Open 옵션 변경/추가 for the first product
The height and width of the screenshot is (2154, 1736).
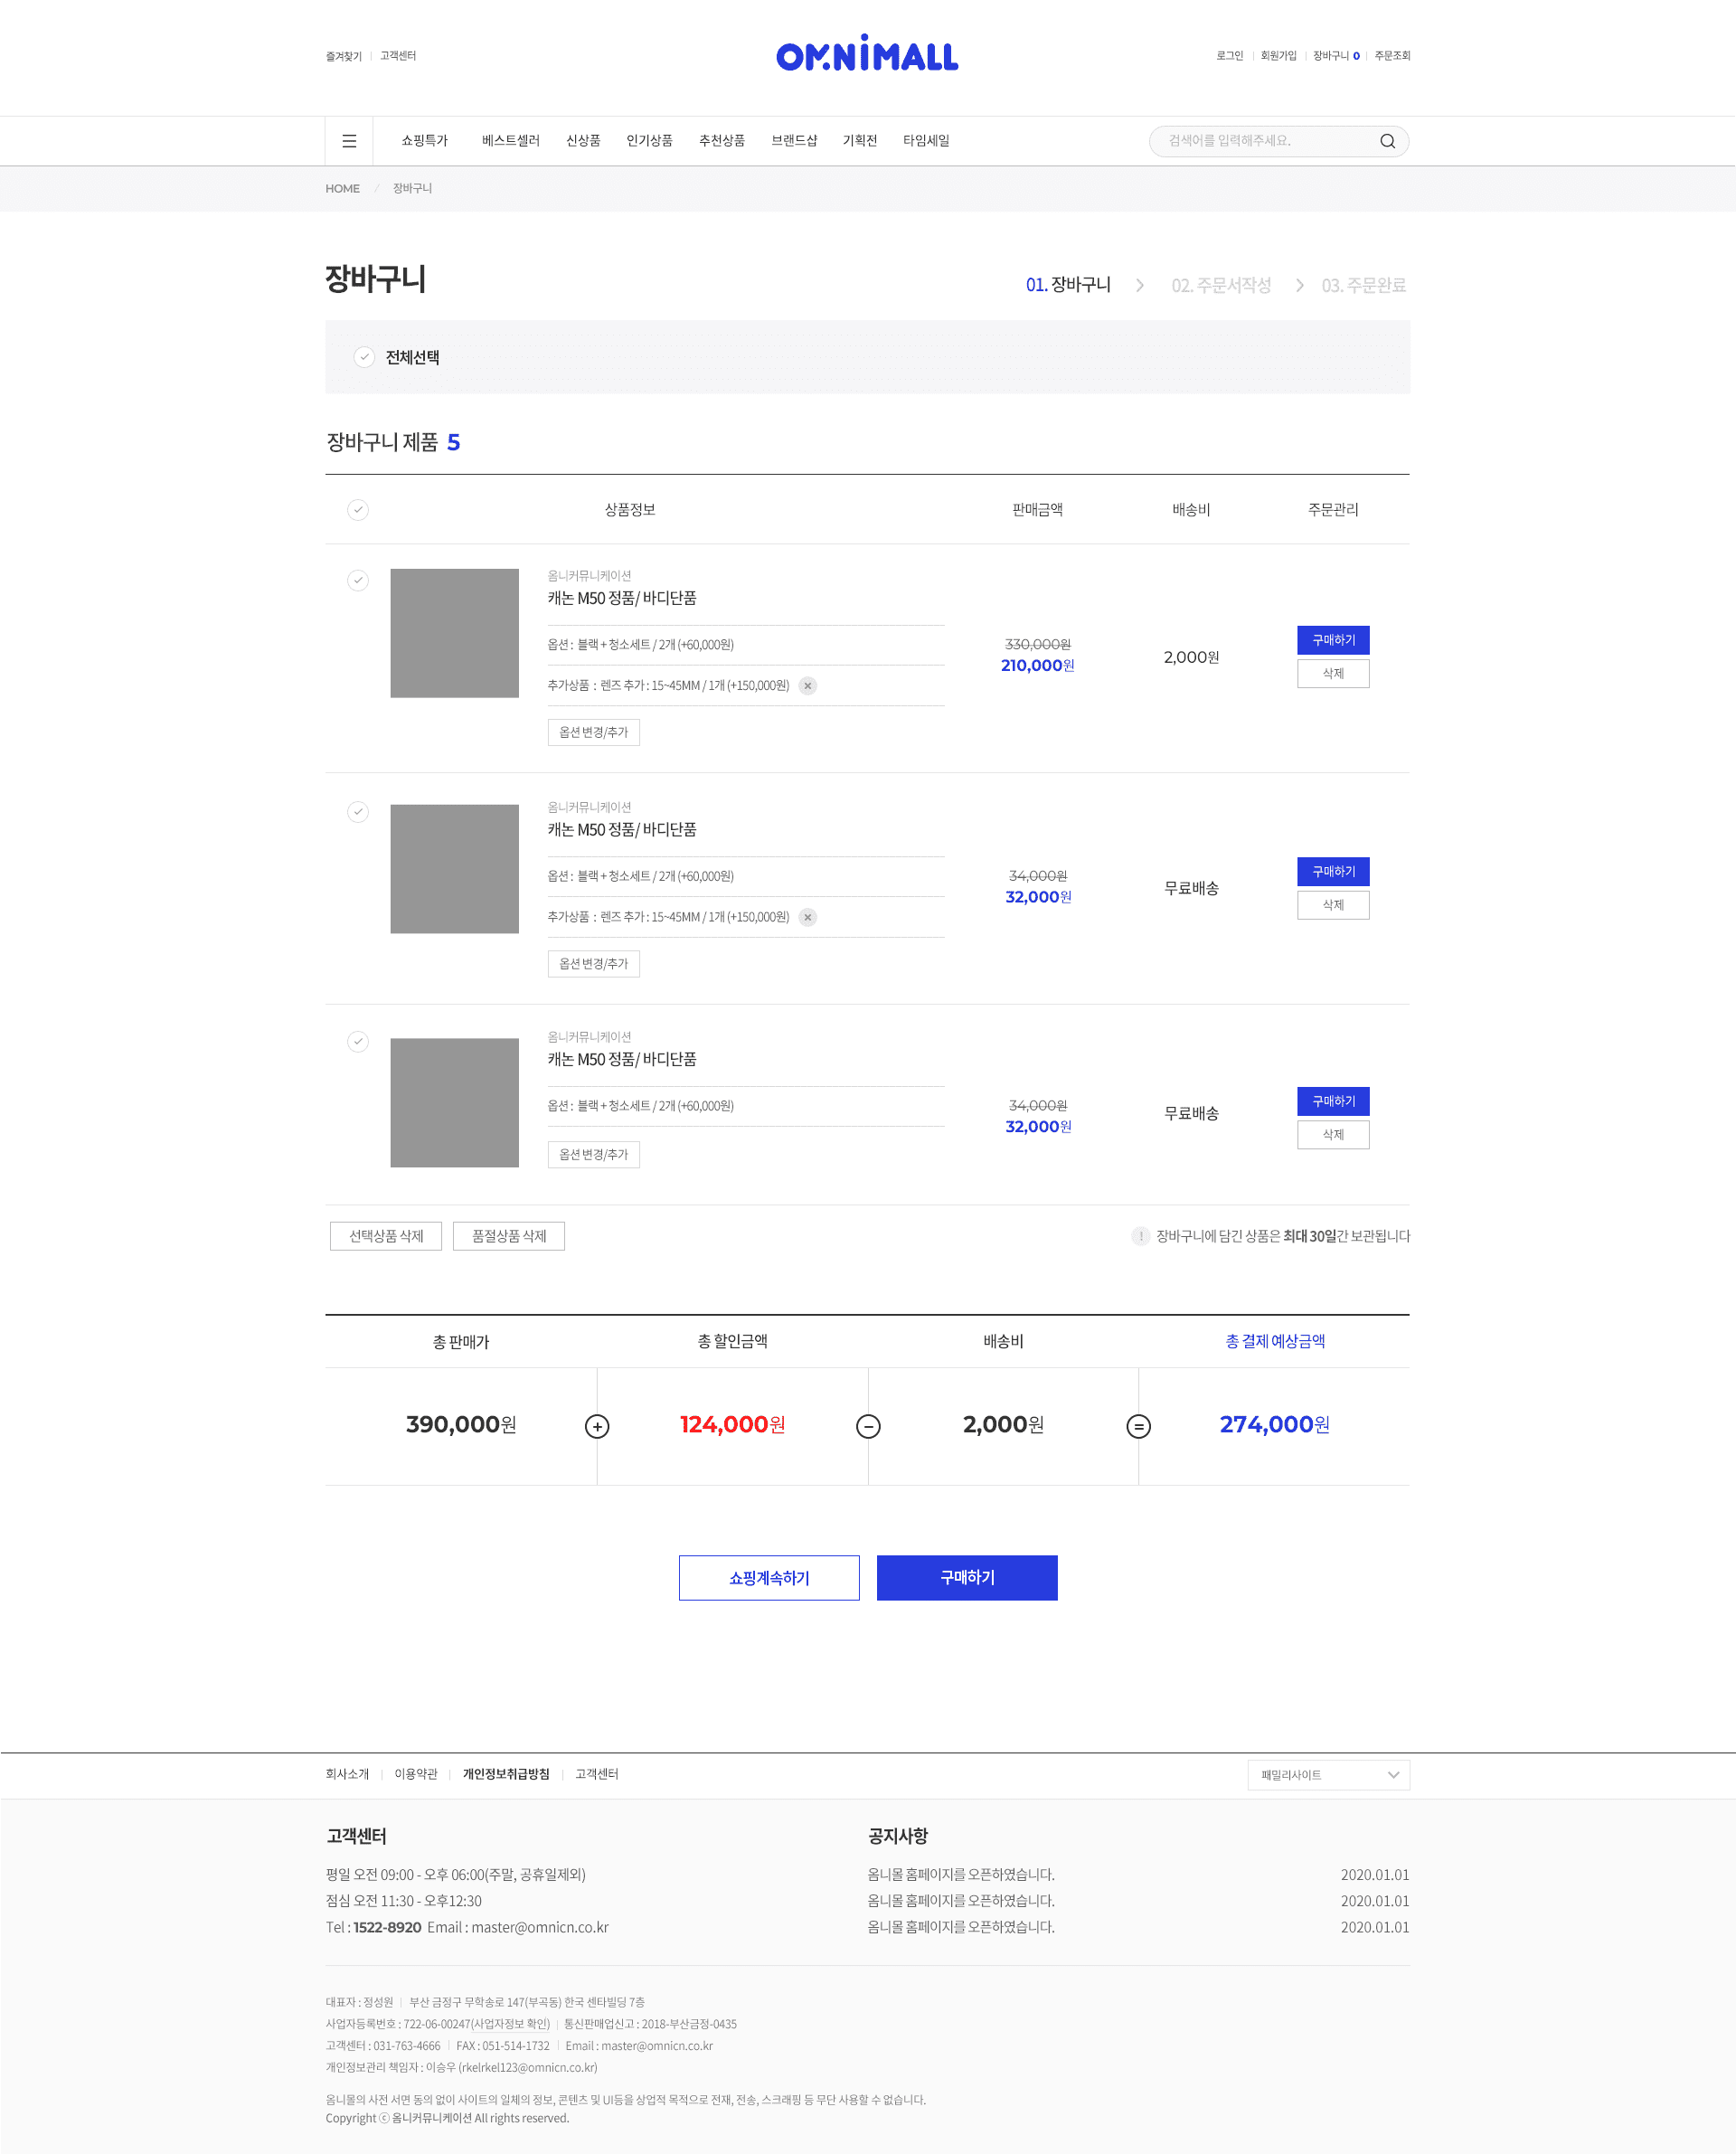tap(593, 732)
